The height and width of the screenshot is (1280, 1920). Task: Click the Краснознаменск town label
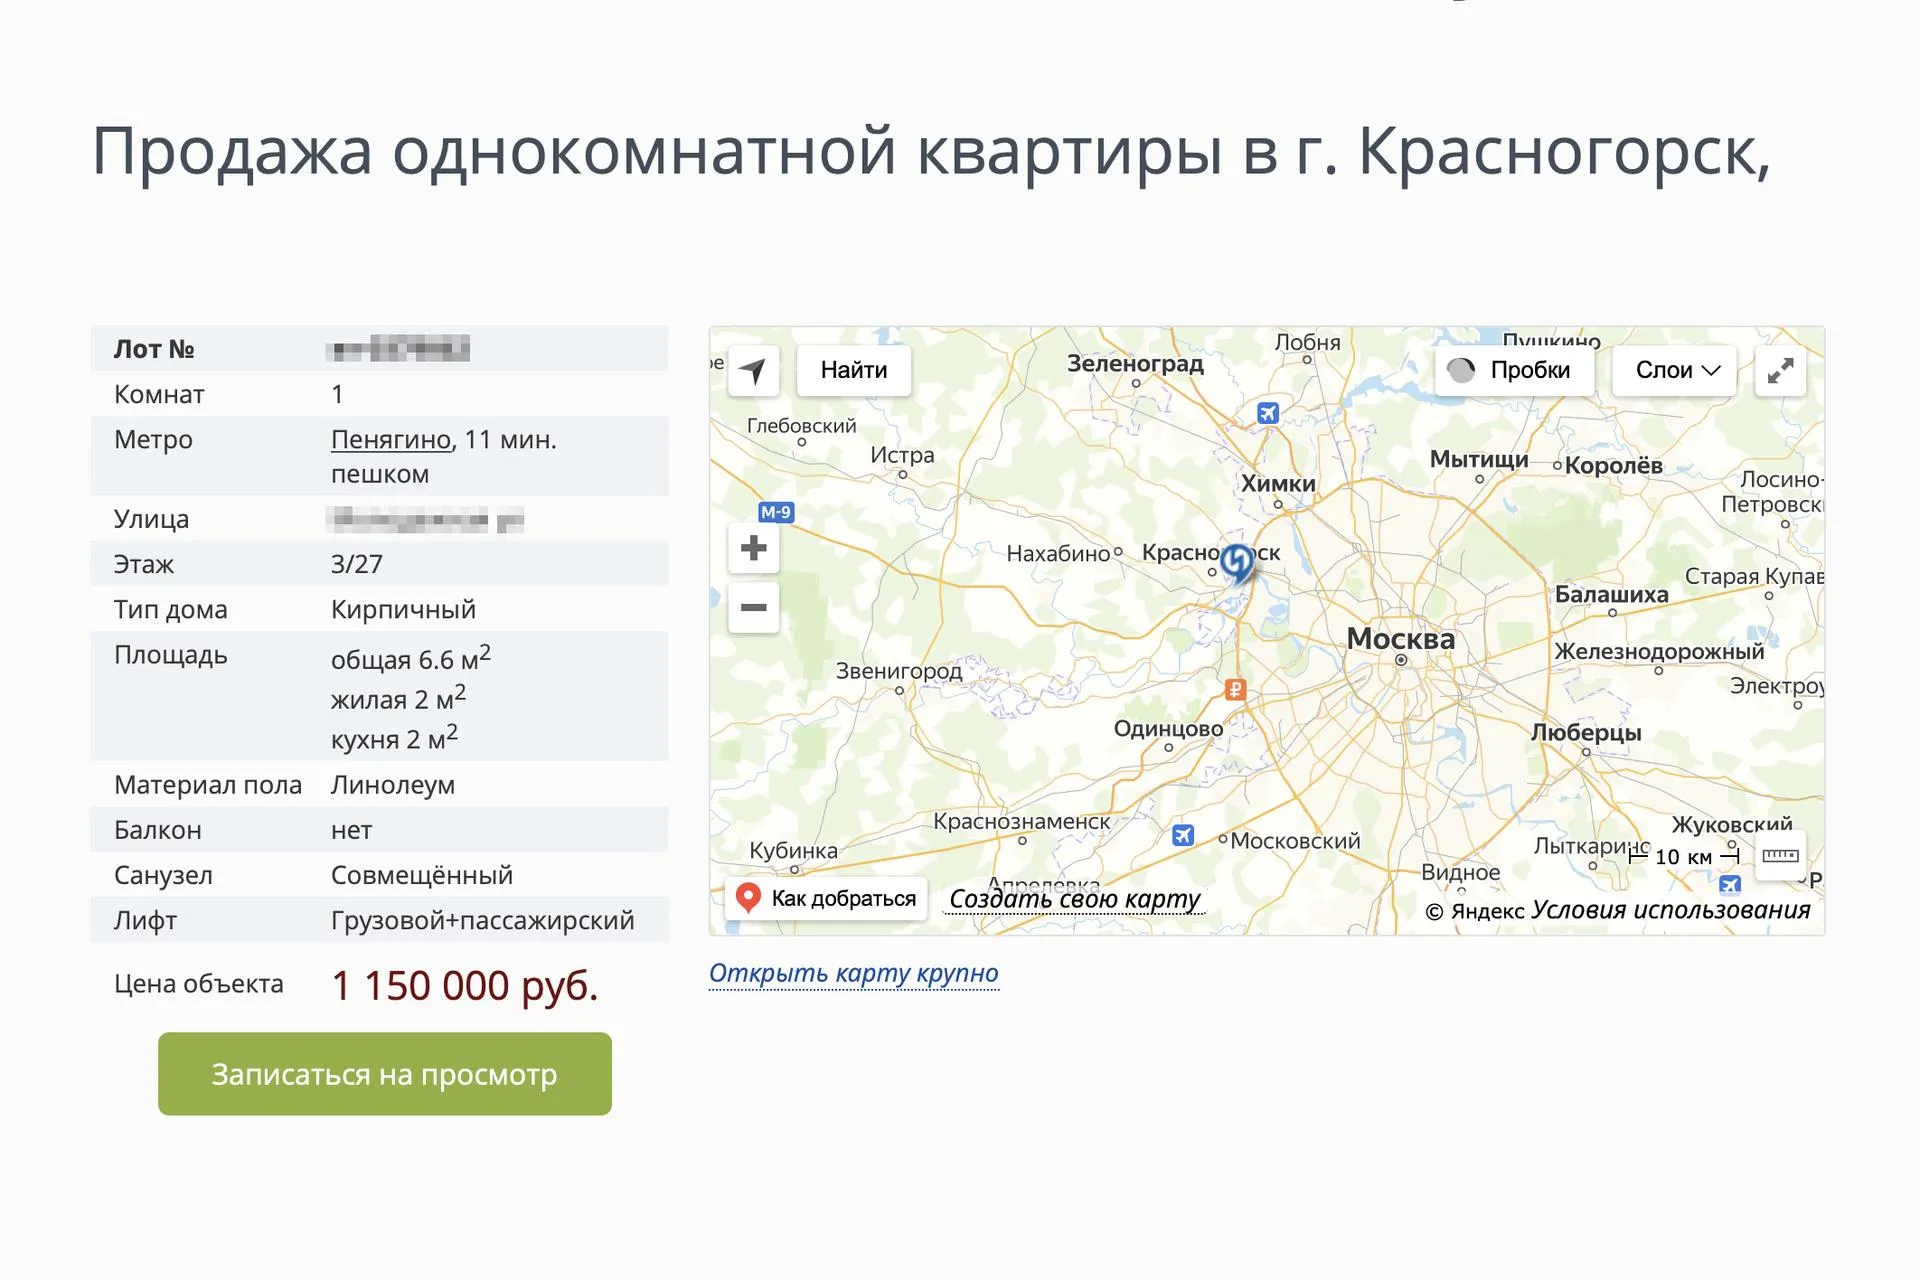click(x=1021, y=821)
